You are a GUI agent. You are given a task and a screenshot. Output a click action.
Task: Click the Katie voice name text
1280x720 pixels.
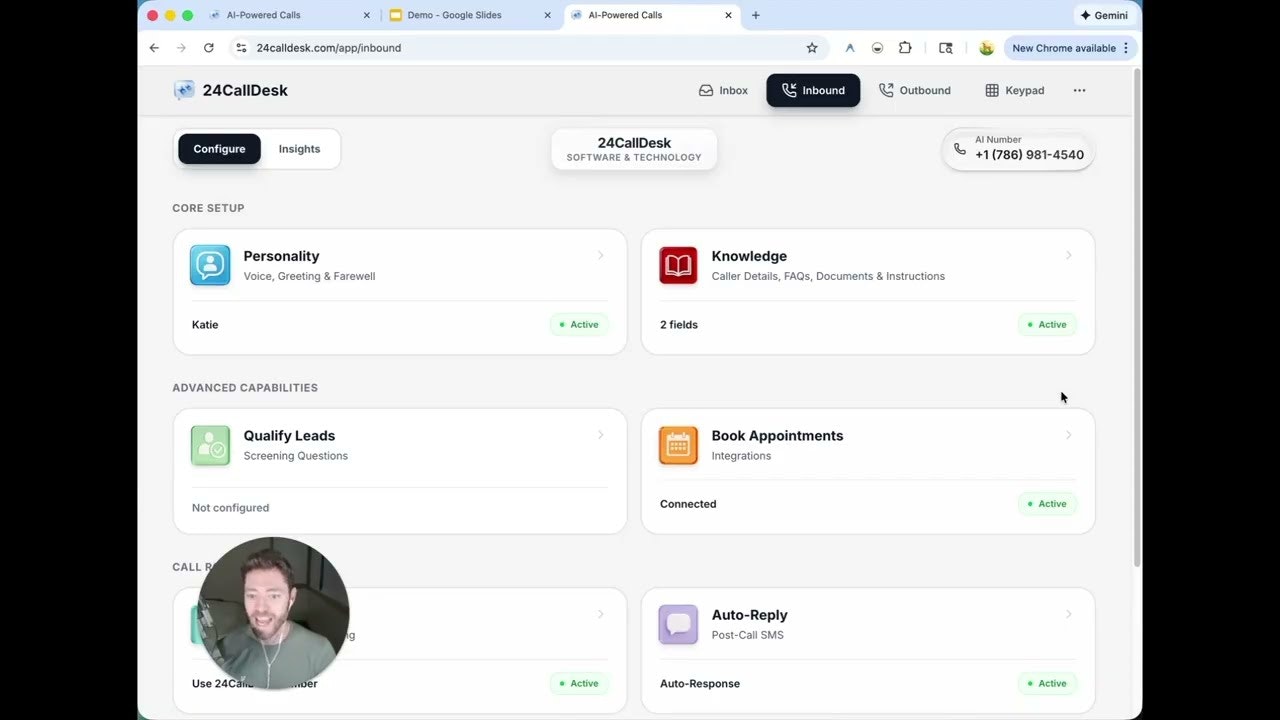pyautogui.click(x=205, y=324)
